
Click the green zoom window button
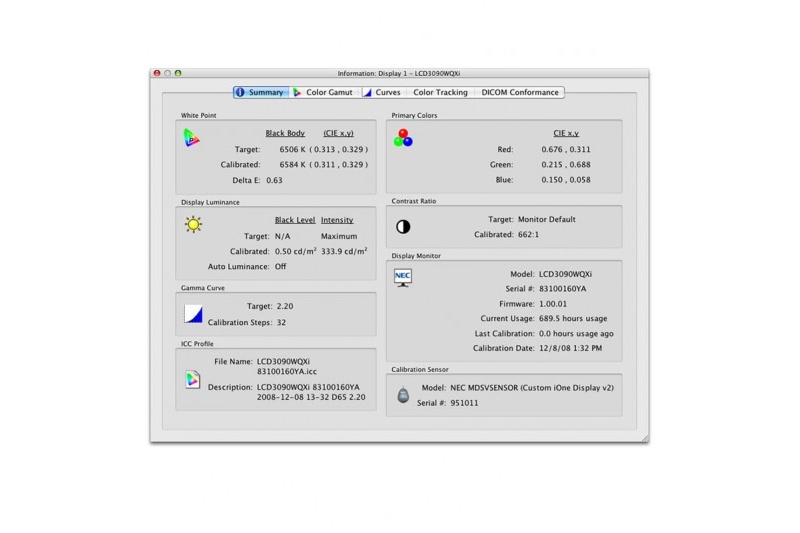tap(178, 73)
